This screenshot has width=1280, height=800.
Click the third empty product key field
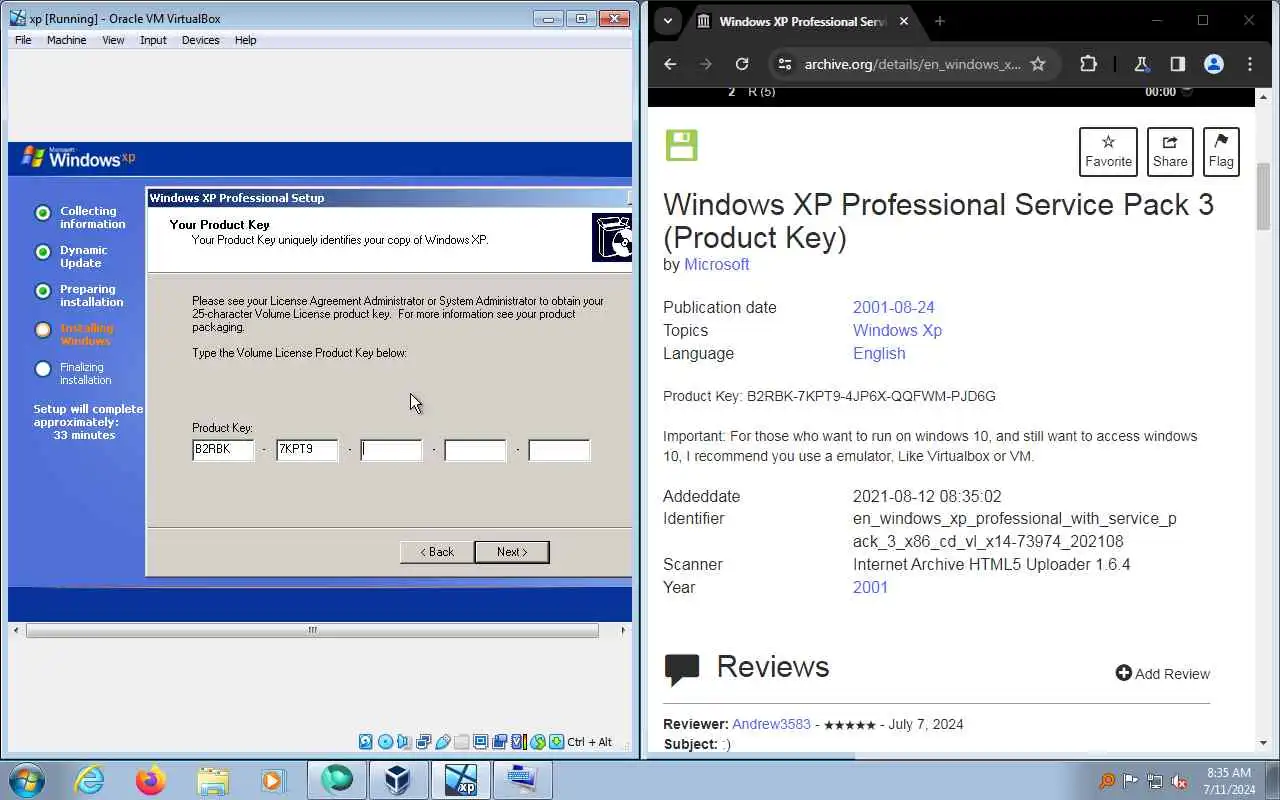pos(391,450)
